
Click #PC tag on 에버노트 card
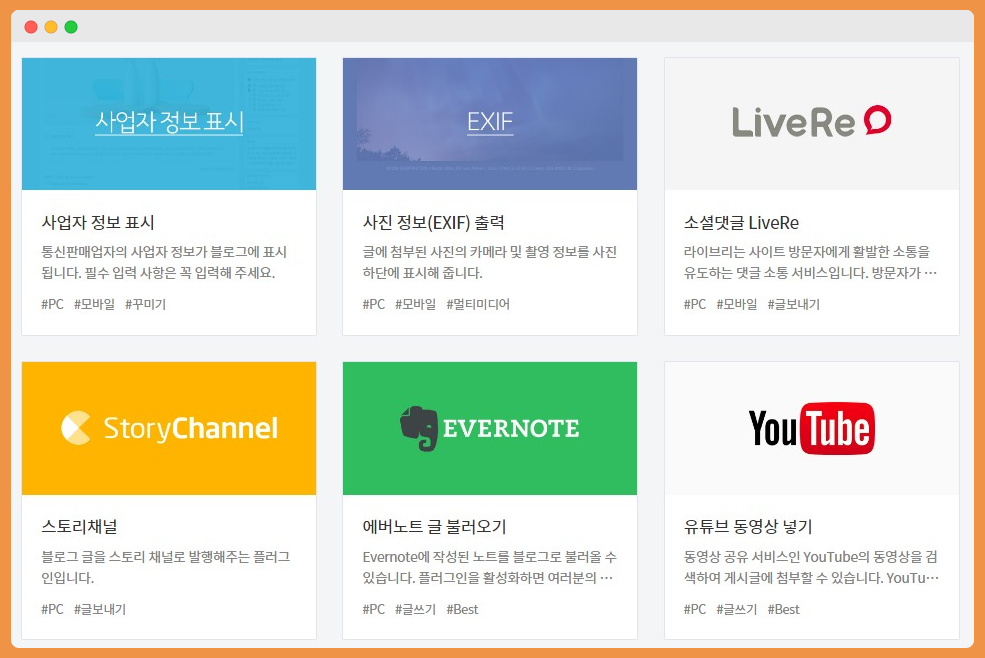tap(374, 609)
